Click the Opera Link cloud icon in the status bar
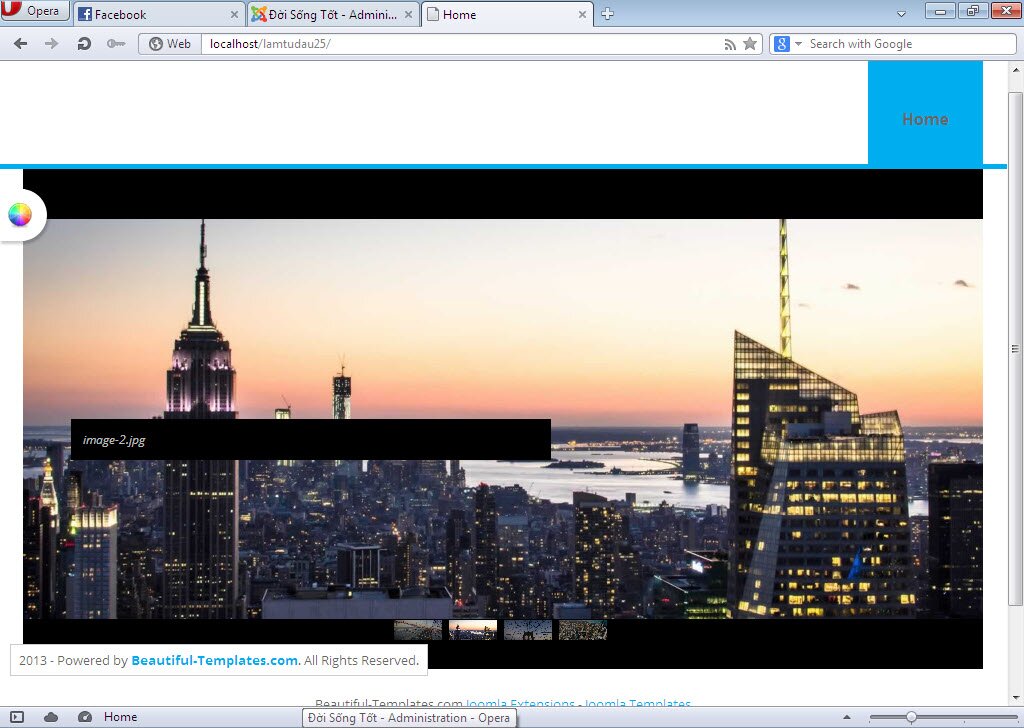This screenshot has height=728, width=1024. 51,716
